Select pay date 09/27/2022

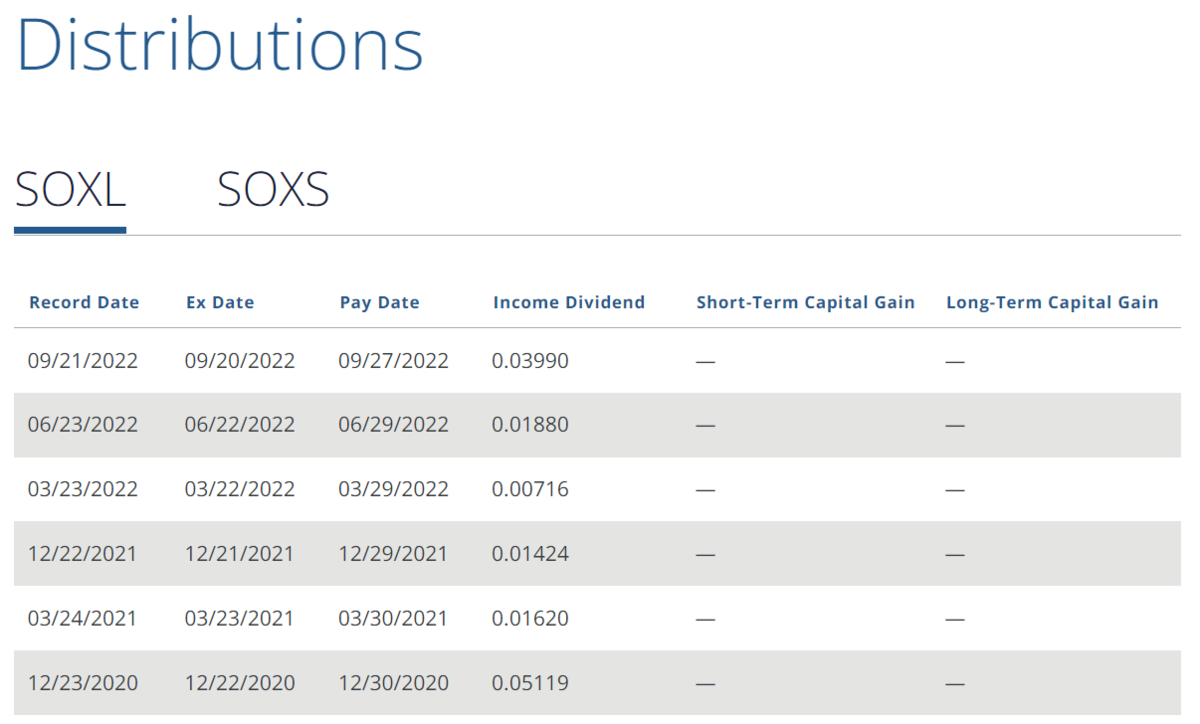point(394,361)
